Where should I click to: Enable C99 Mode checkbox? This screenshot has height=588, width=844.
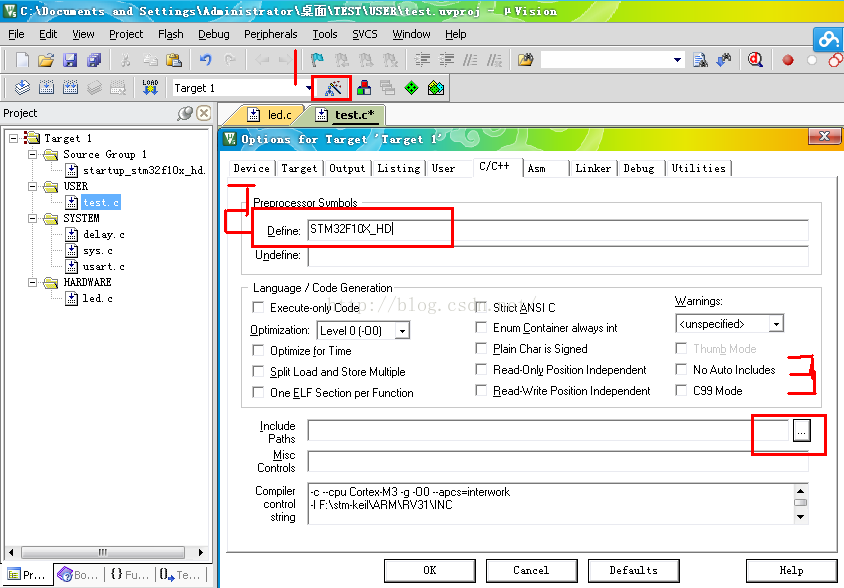coord(681,390)
